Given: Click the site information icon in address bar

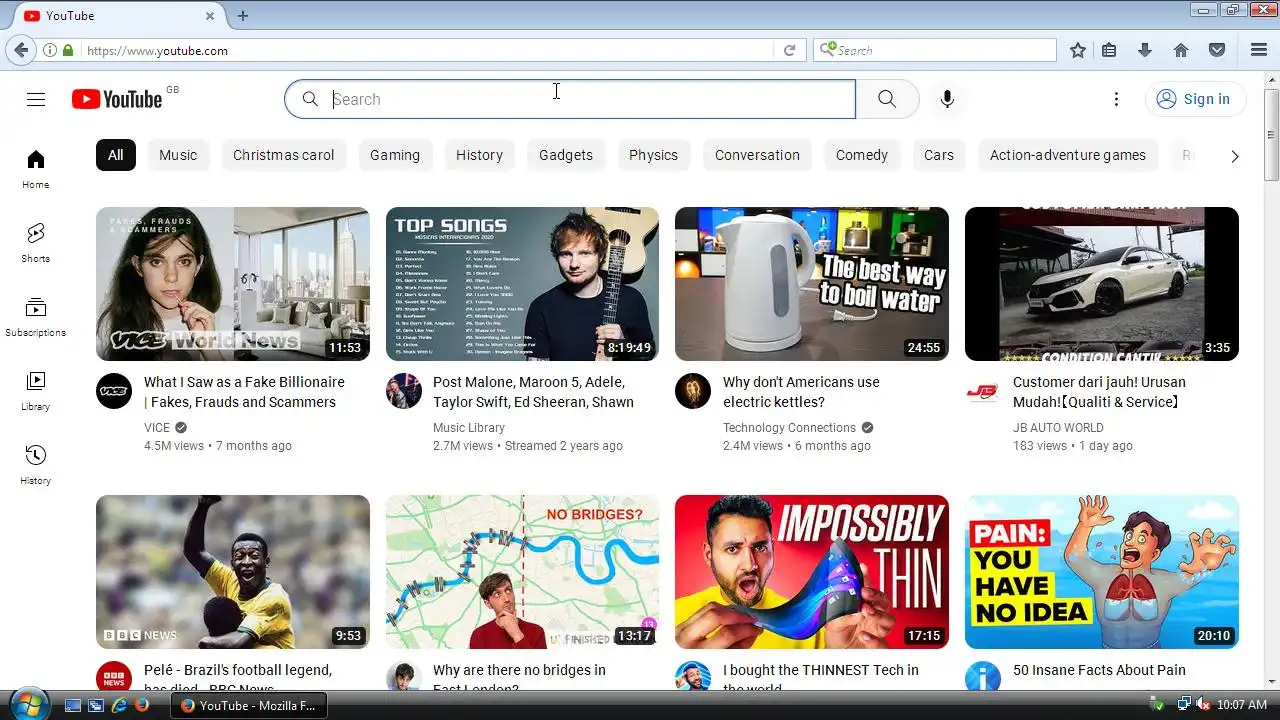Looking at the screenshot, I should click(x=49, y=50).
